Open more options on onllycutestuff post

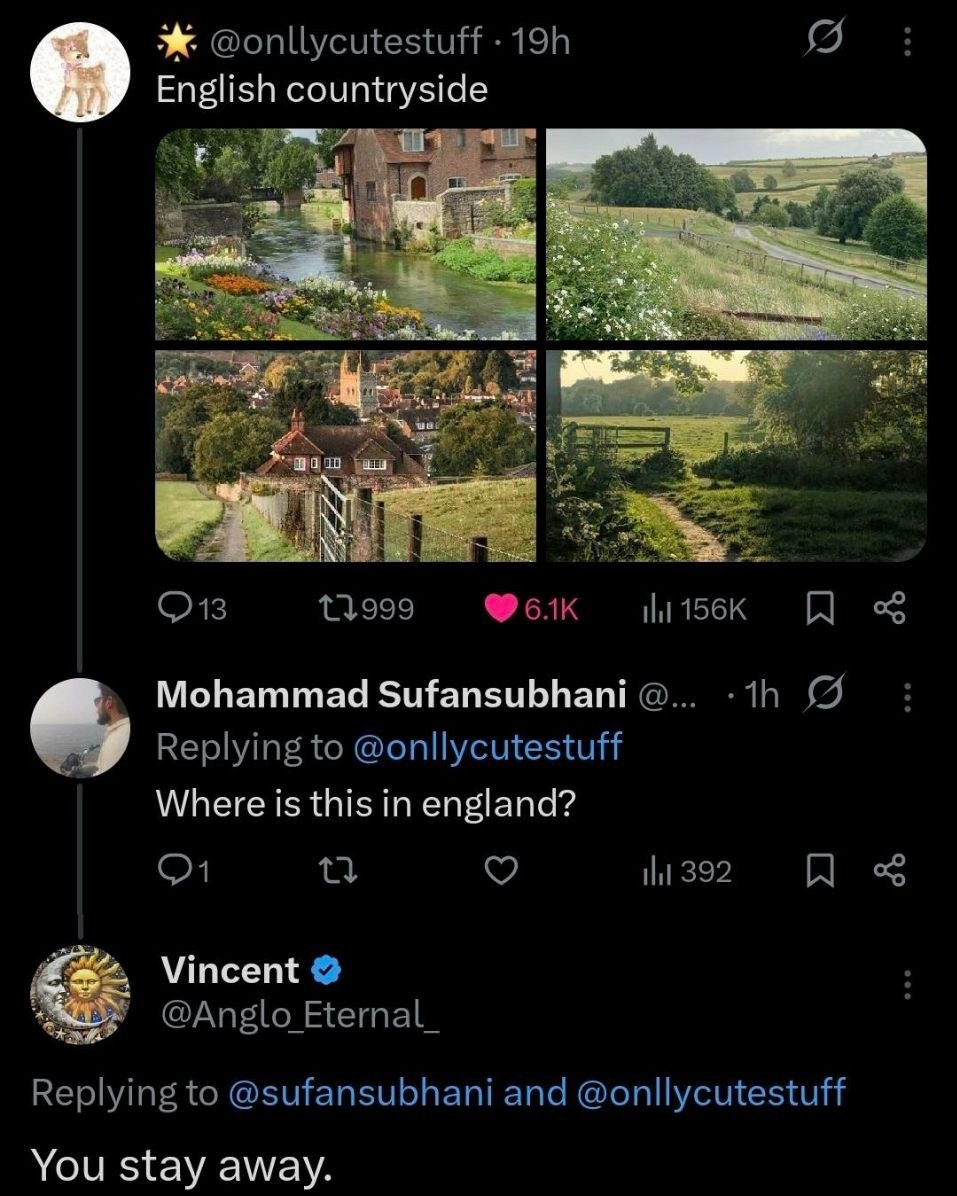[x=907, y=41]
